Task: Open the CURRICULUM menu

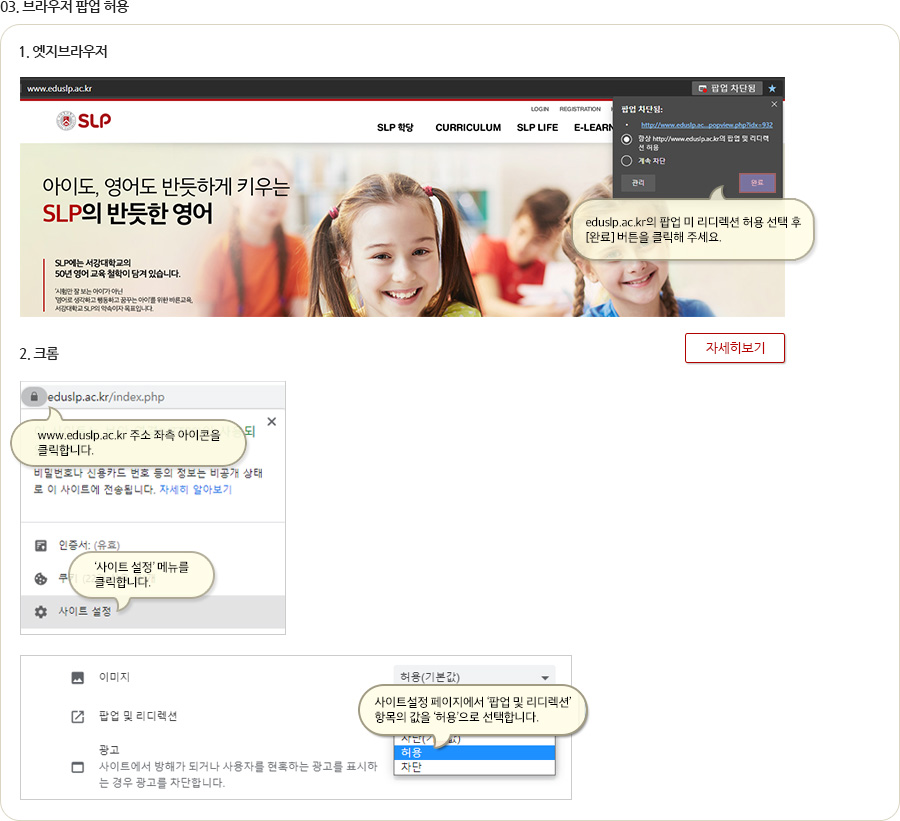Action: click(x=468, y=127)
